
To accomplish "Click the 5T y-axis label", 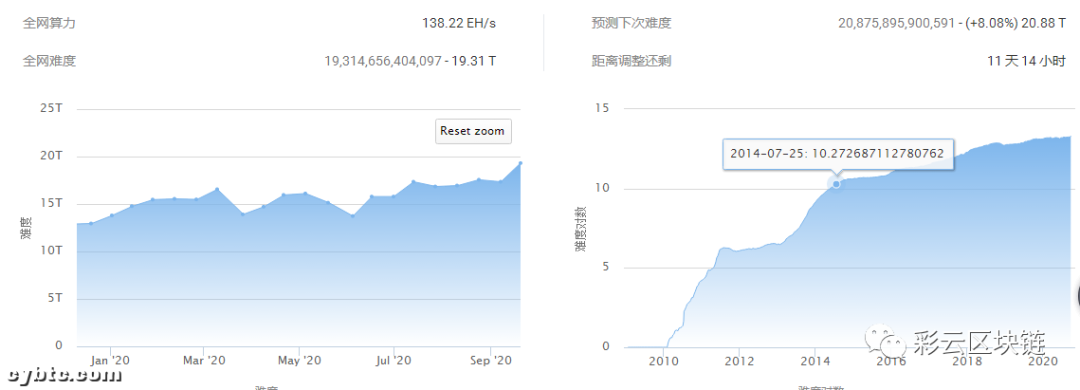I will coord(55,298).
